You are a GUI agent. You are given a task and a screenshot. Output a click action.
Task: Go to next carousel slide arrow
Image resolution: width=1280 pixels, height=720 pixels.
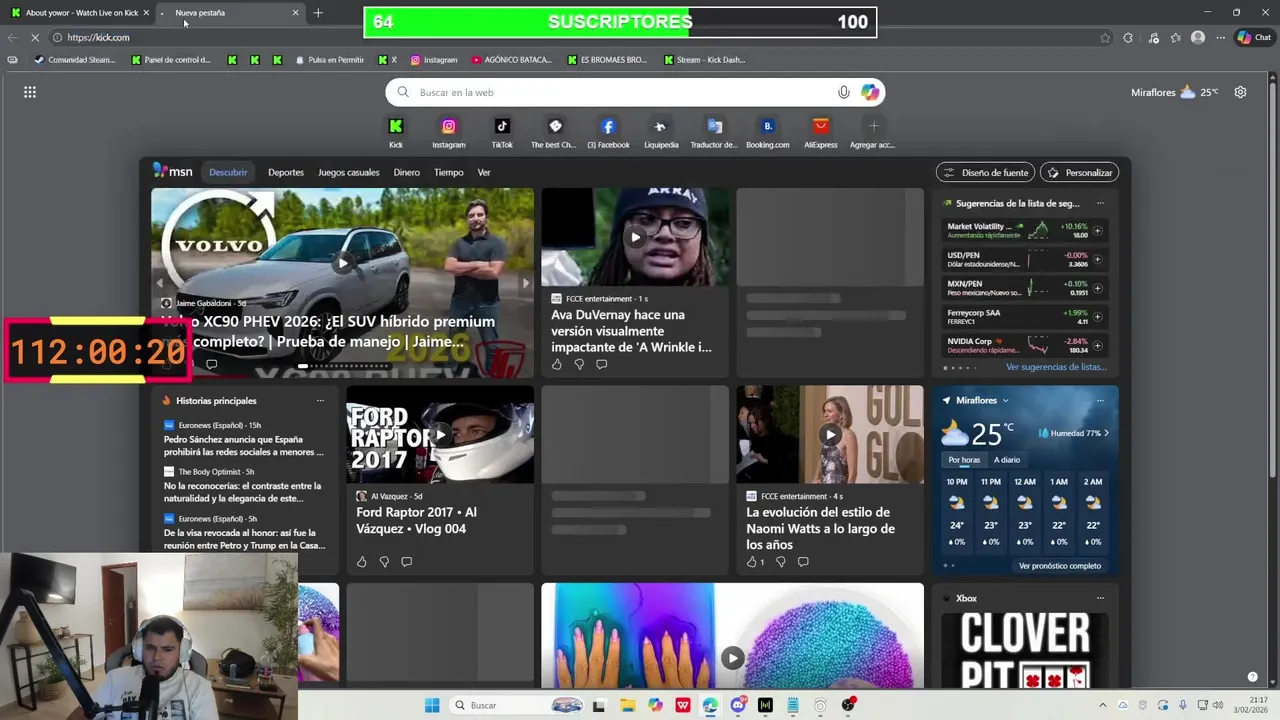[x=526, y=283]
